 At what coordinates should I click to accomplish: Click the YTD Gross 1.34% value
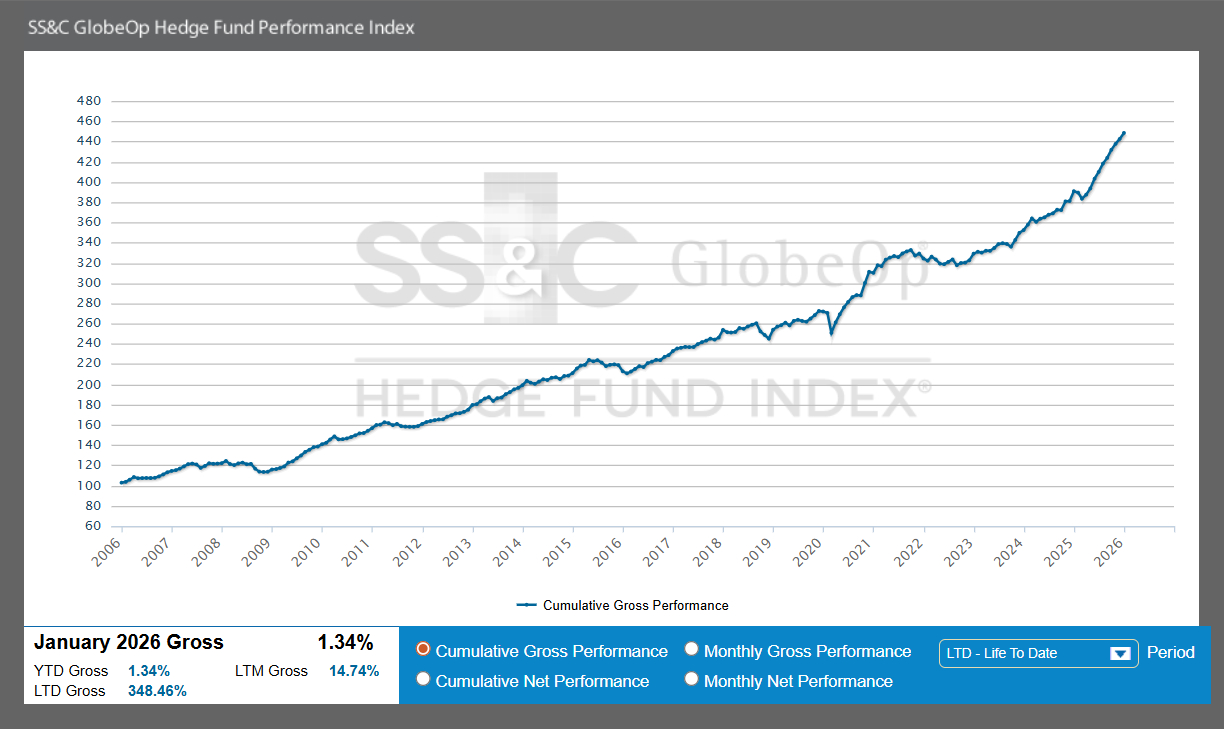[x=149, y=671]
